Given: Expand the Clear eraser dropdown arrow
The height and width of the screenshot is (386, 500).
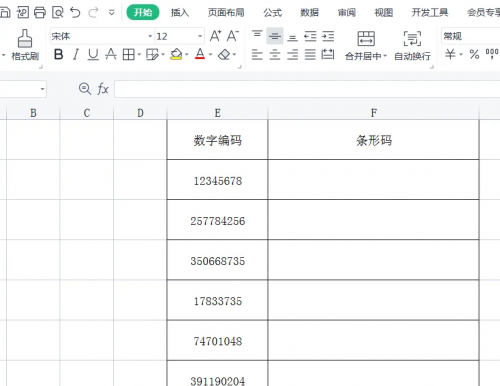Looking at the screenshot, I should pyautogui.click(x=235, y=54).
